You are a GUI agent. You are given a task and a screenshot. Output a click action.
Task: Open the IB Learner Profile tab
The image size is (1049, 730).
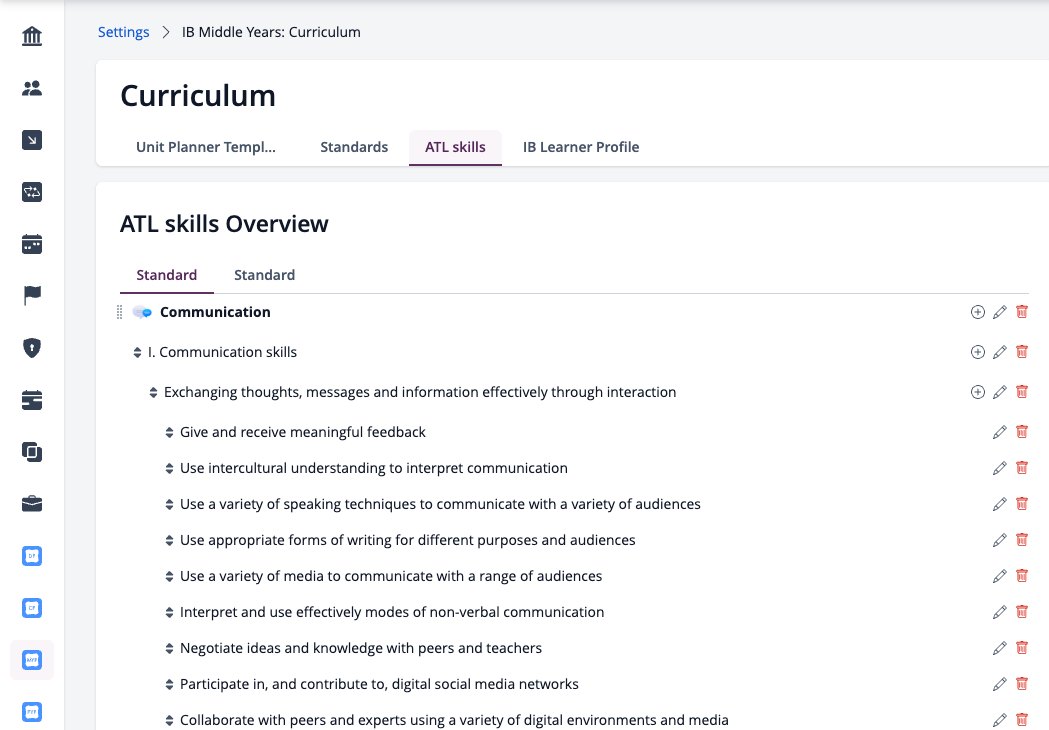pyautogui.click(x=581, y=147)
